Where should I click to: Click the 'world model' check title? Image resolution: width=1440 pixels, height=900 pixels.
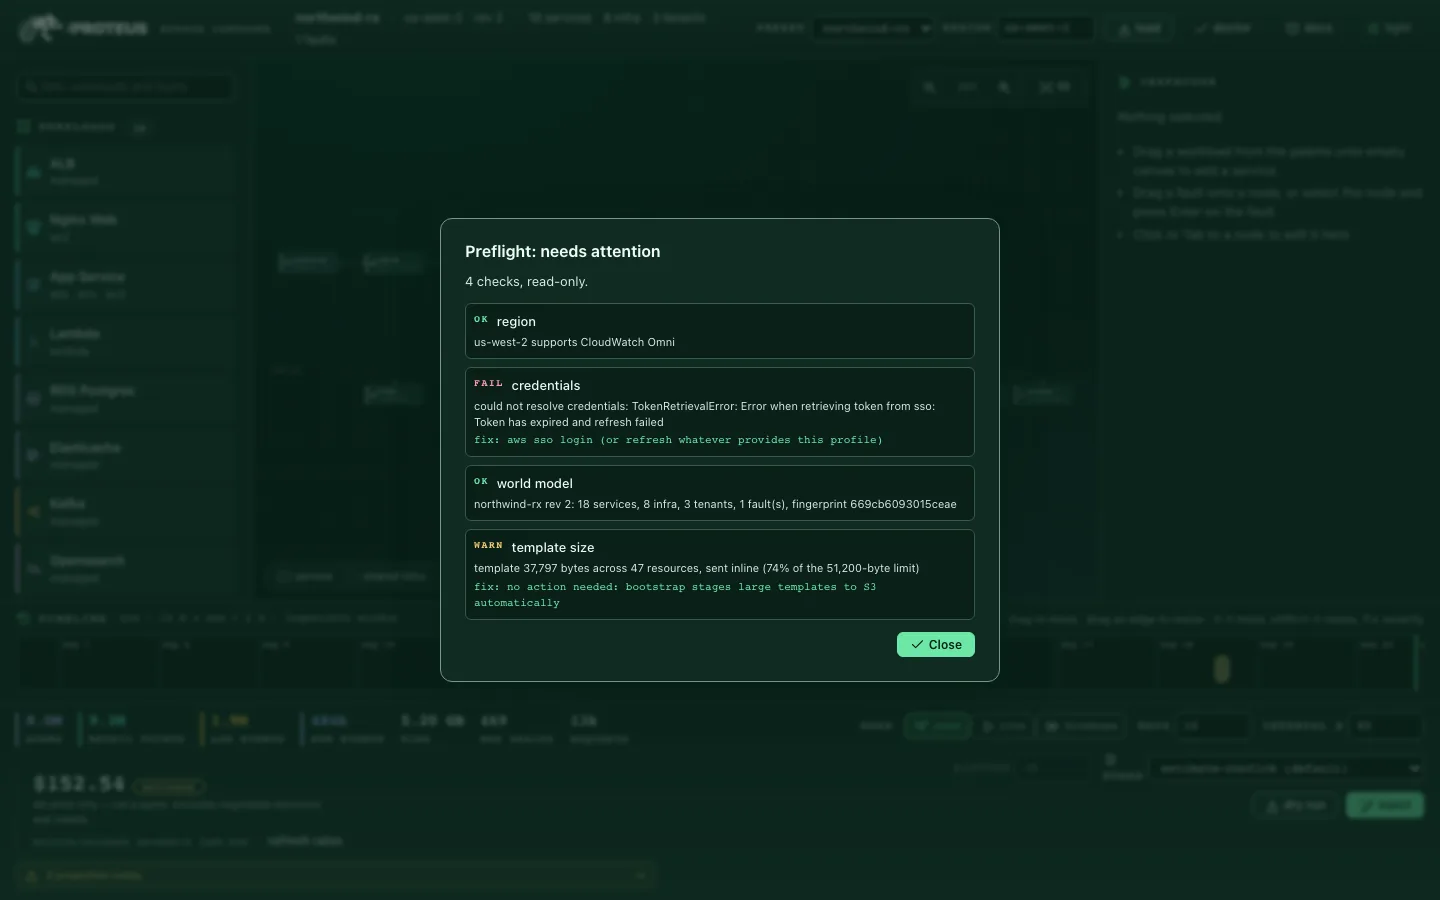coord(535,483)
